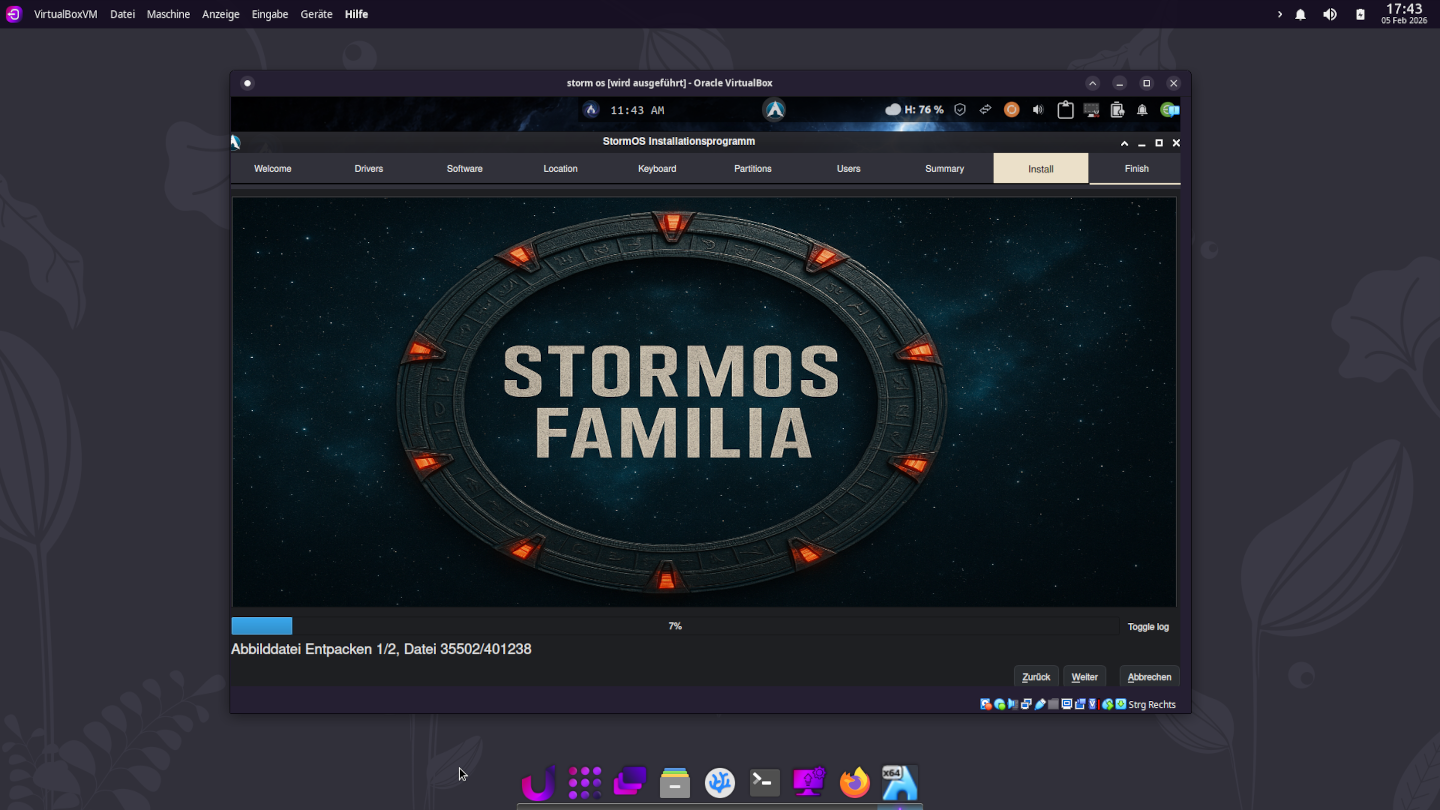This screenshot has height=810, width=1440.
Task: Click the StormOS Familia slideshow image
Action: coord(704,402)
